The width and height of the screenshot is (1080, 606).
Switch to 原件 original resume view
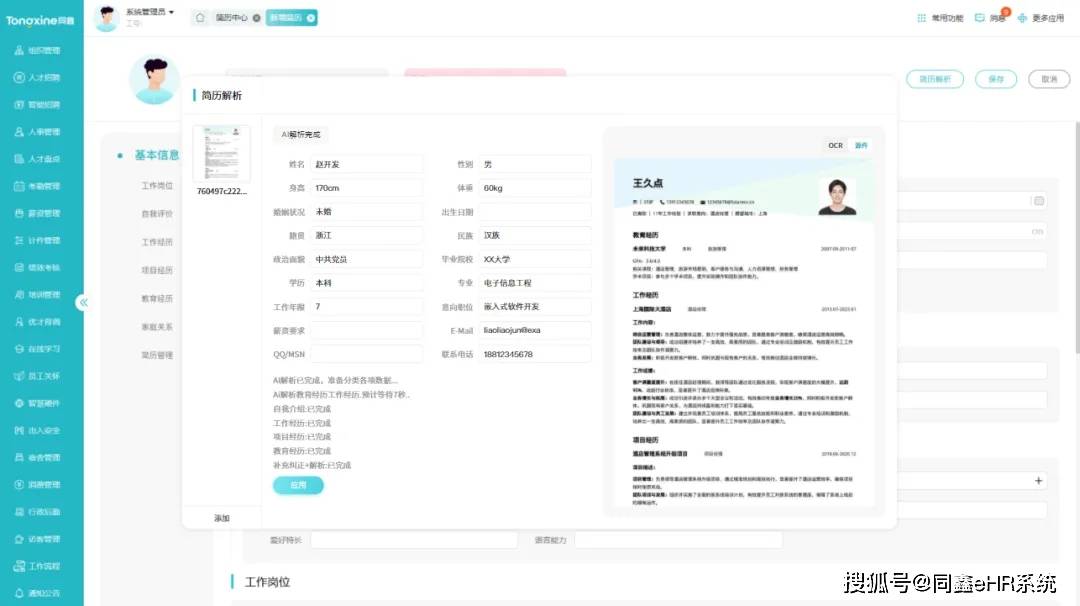tap(861, 146)
